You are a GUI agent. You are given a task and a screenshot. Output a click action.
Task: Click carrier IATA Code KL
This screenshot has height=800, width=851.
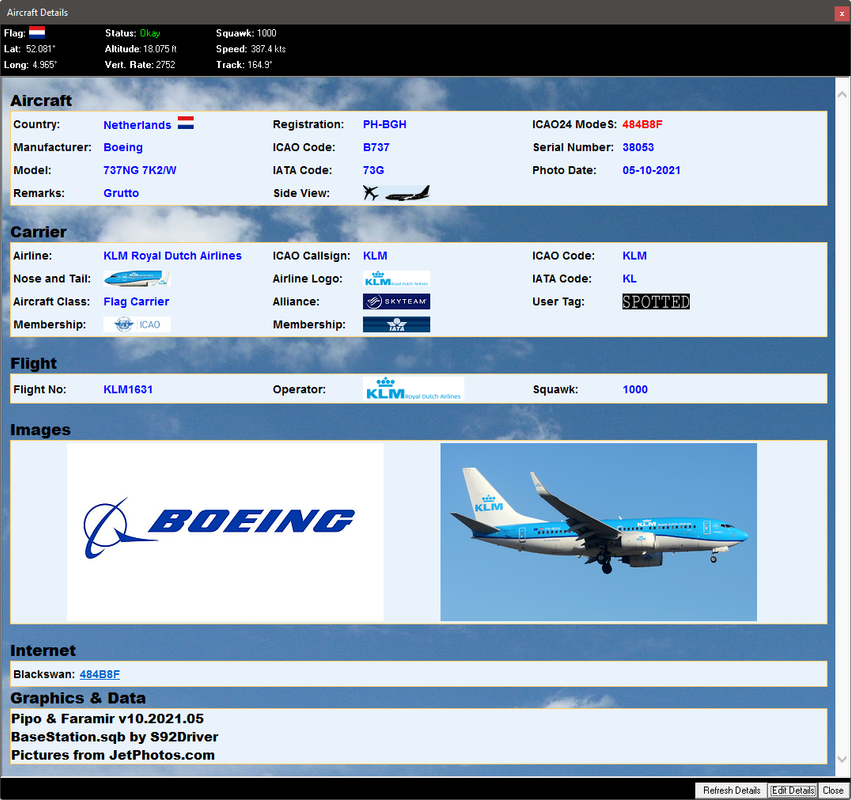(x=630, y=278)
